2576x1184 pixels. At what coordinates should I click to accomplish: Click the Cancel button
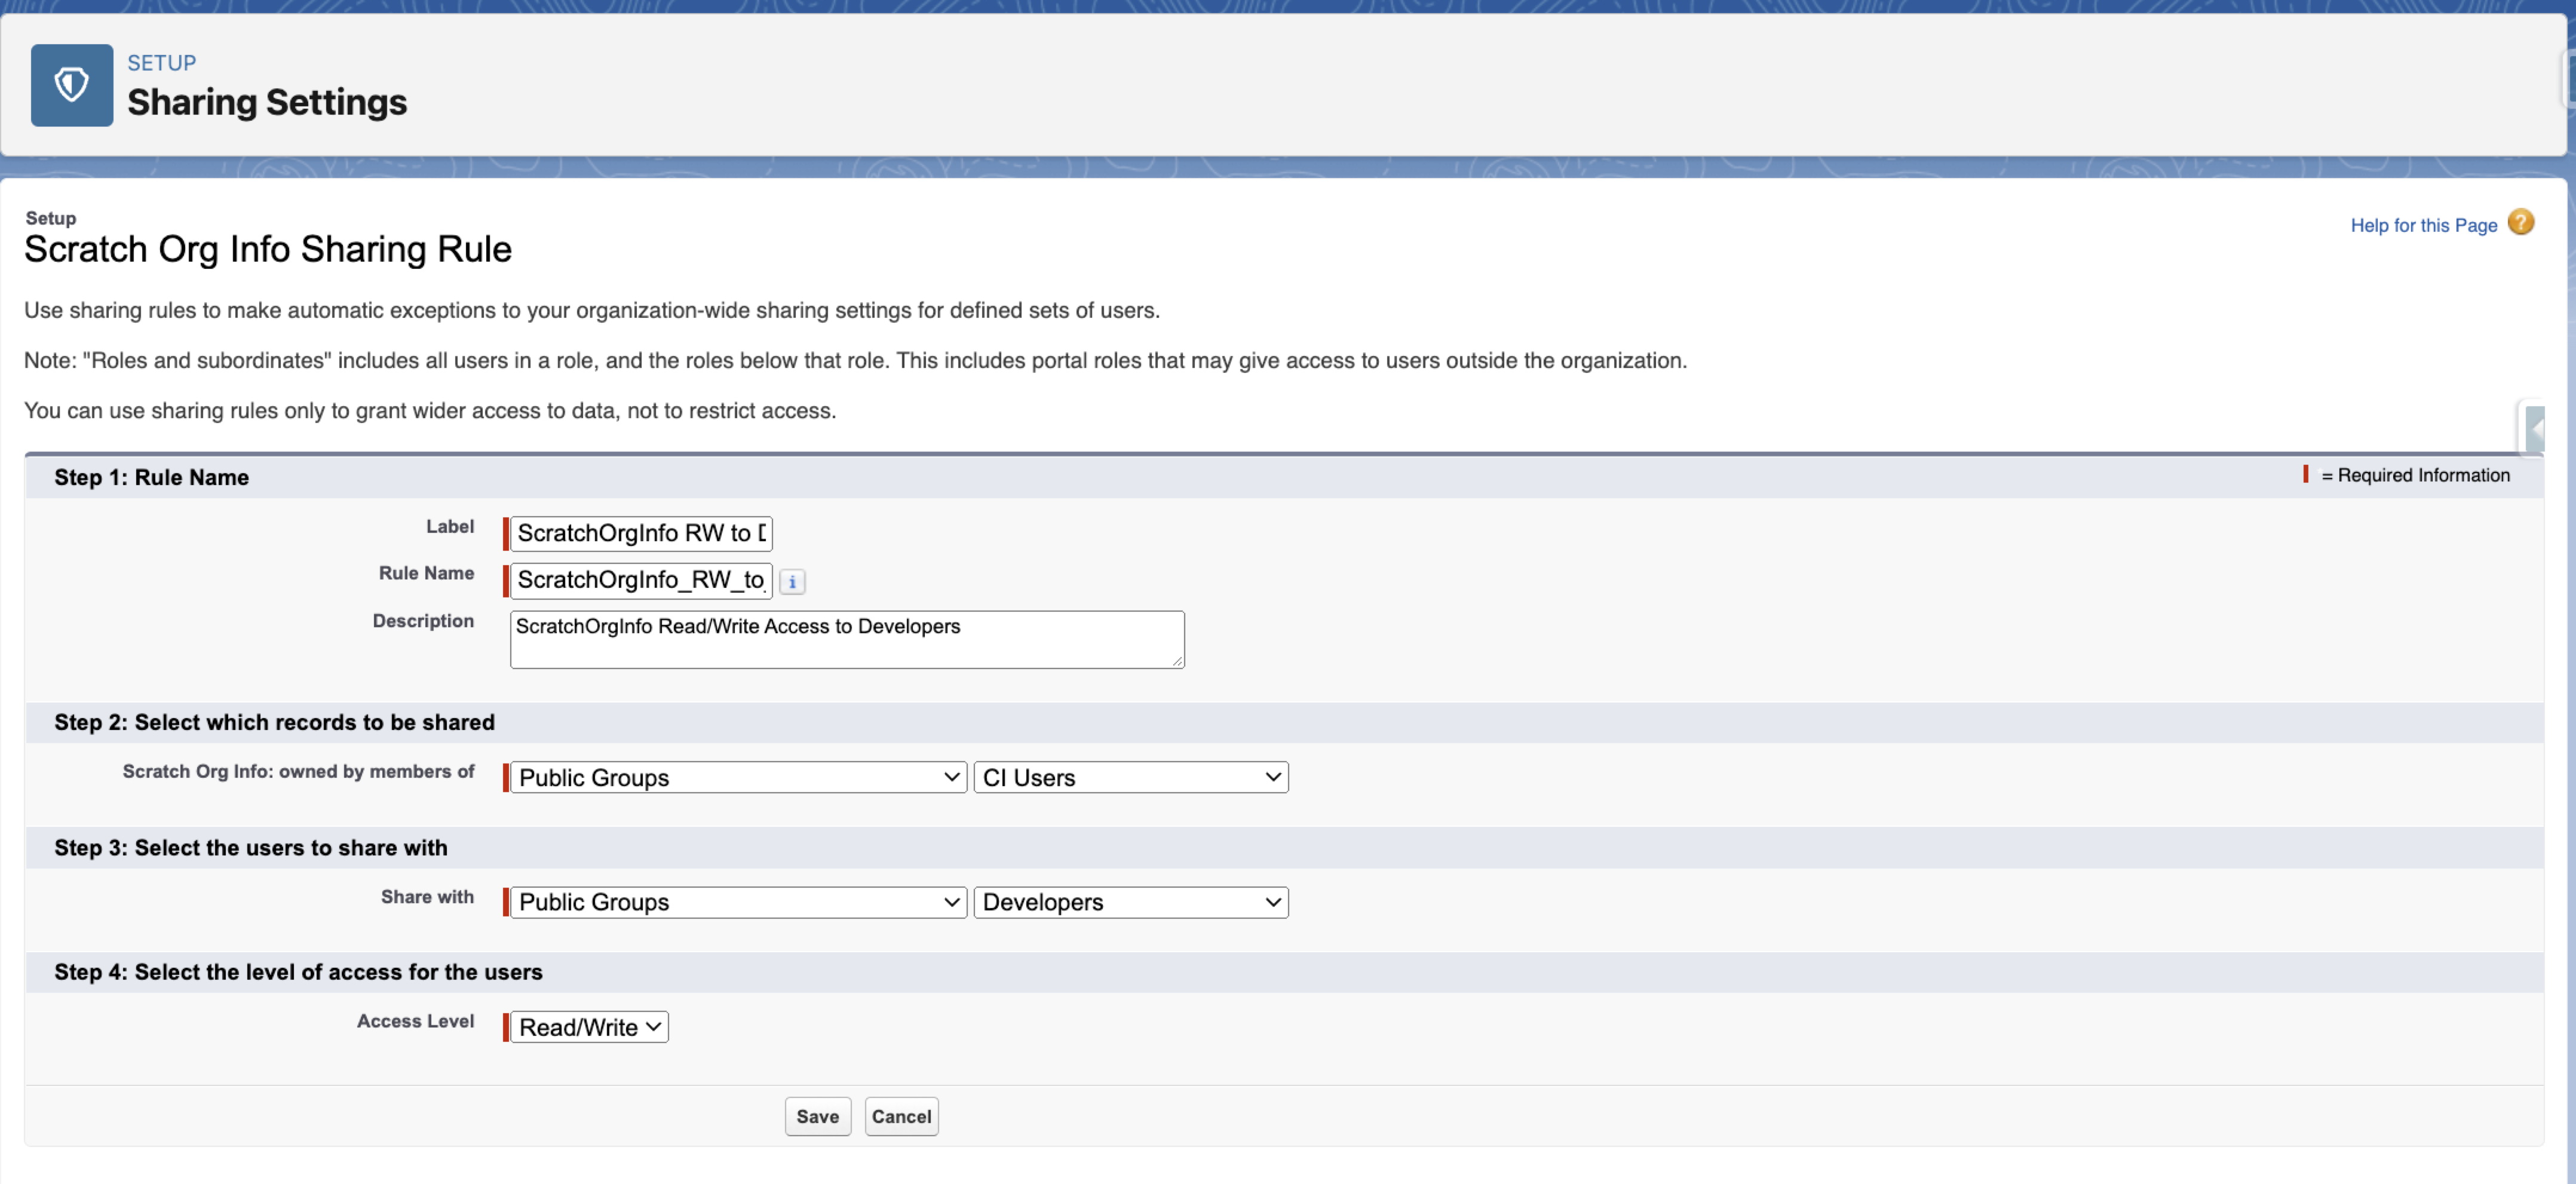(900, 1116)
